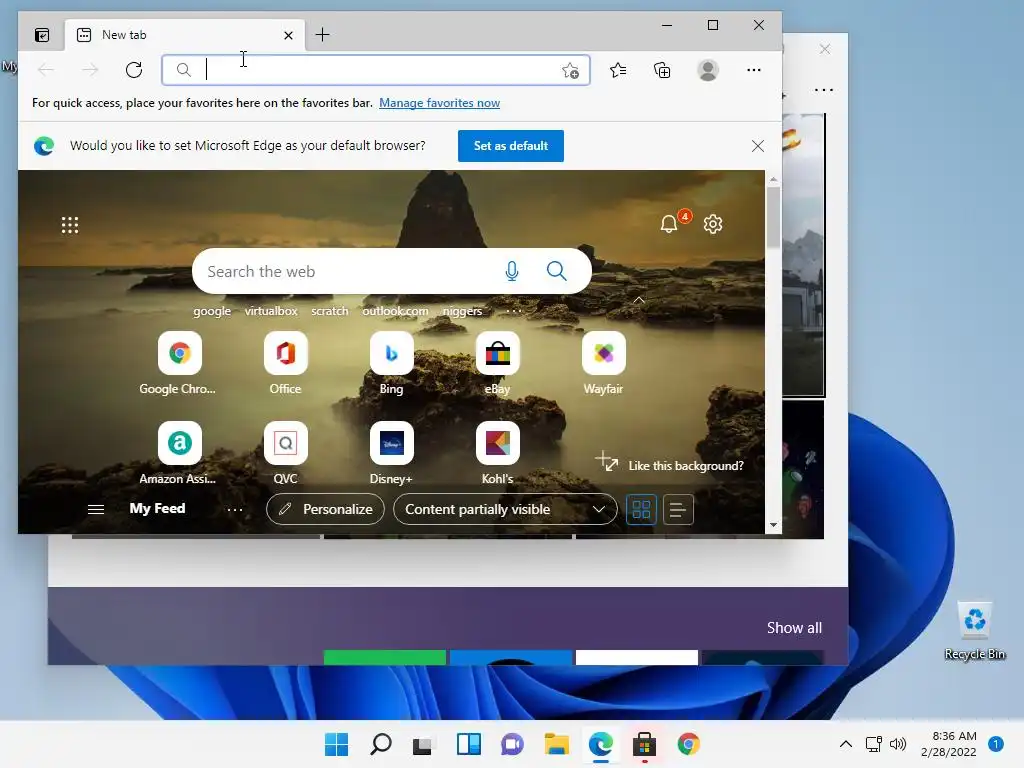This screenshot has height=768, width=1024.
Task: Open the Windows Start menu
Action: [337, 744]
